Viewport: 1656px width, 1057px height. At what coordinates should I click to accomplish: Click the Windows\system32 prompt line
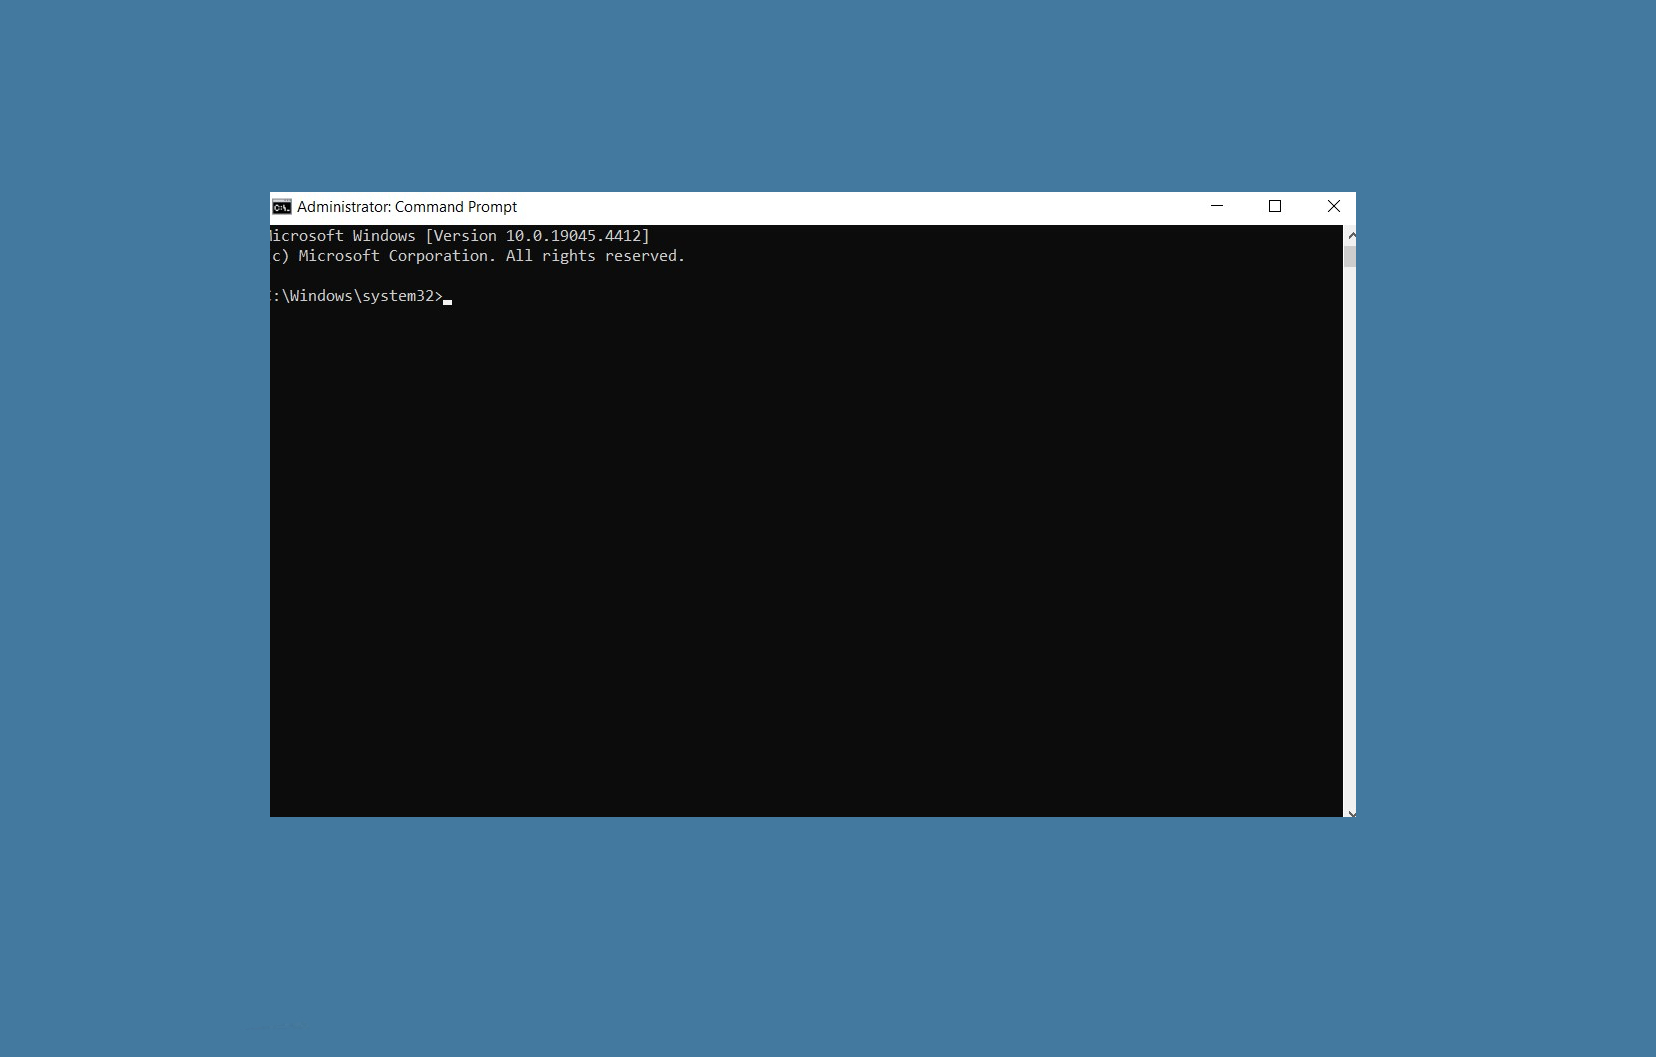tap(356, 296)
